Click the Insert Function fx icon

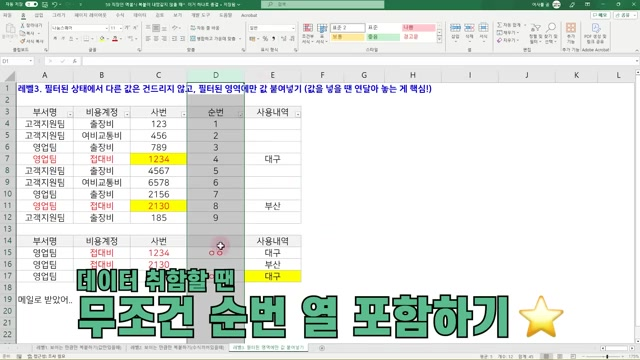pyautogui.click(x=74, y=61)
